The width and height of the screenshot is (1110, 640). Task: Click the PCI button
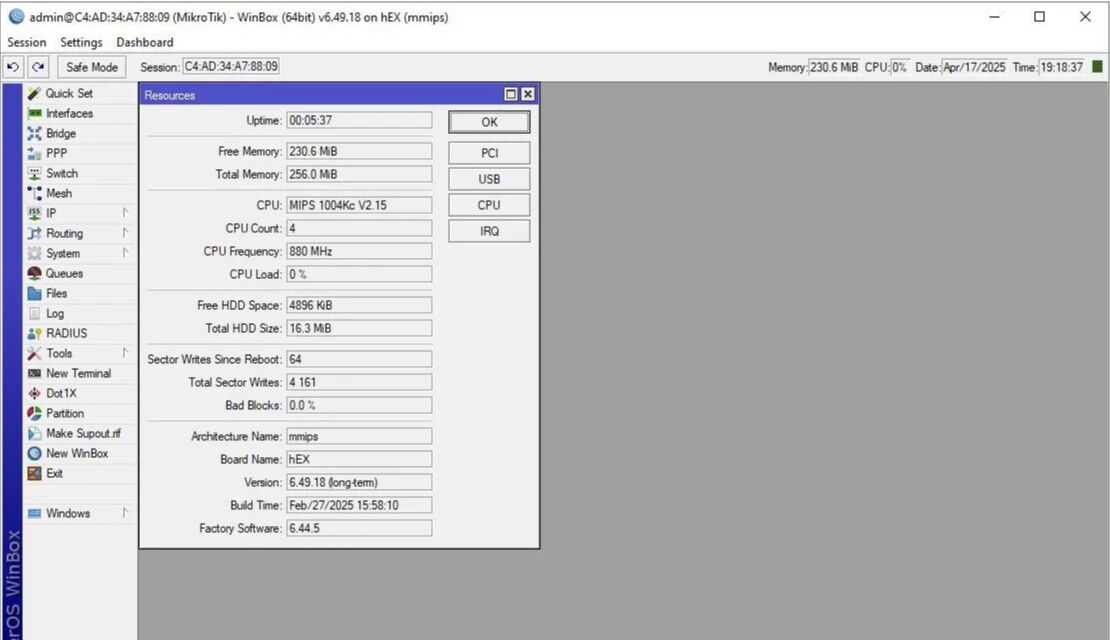(489, 153)
